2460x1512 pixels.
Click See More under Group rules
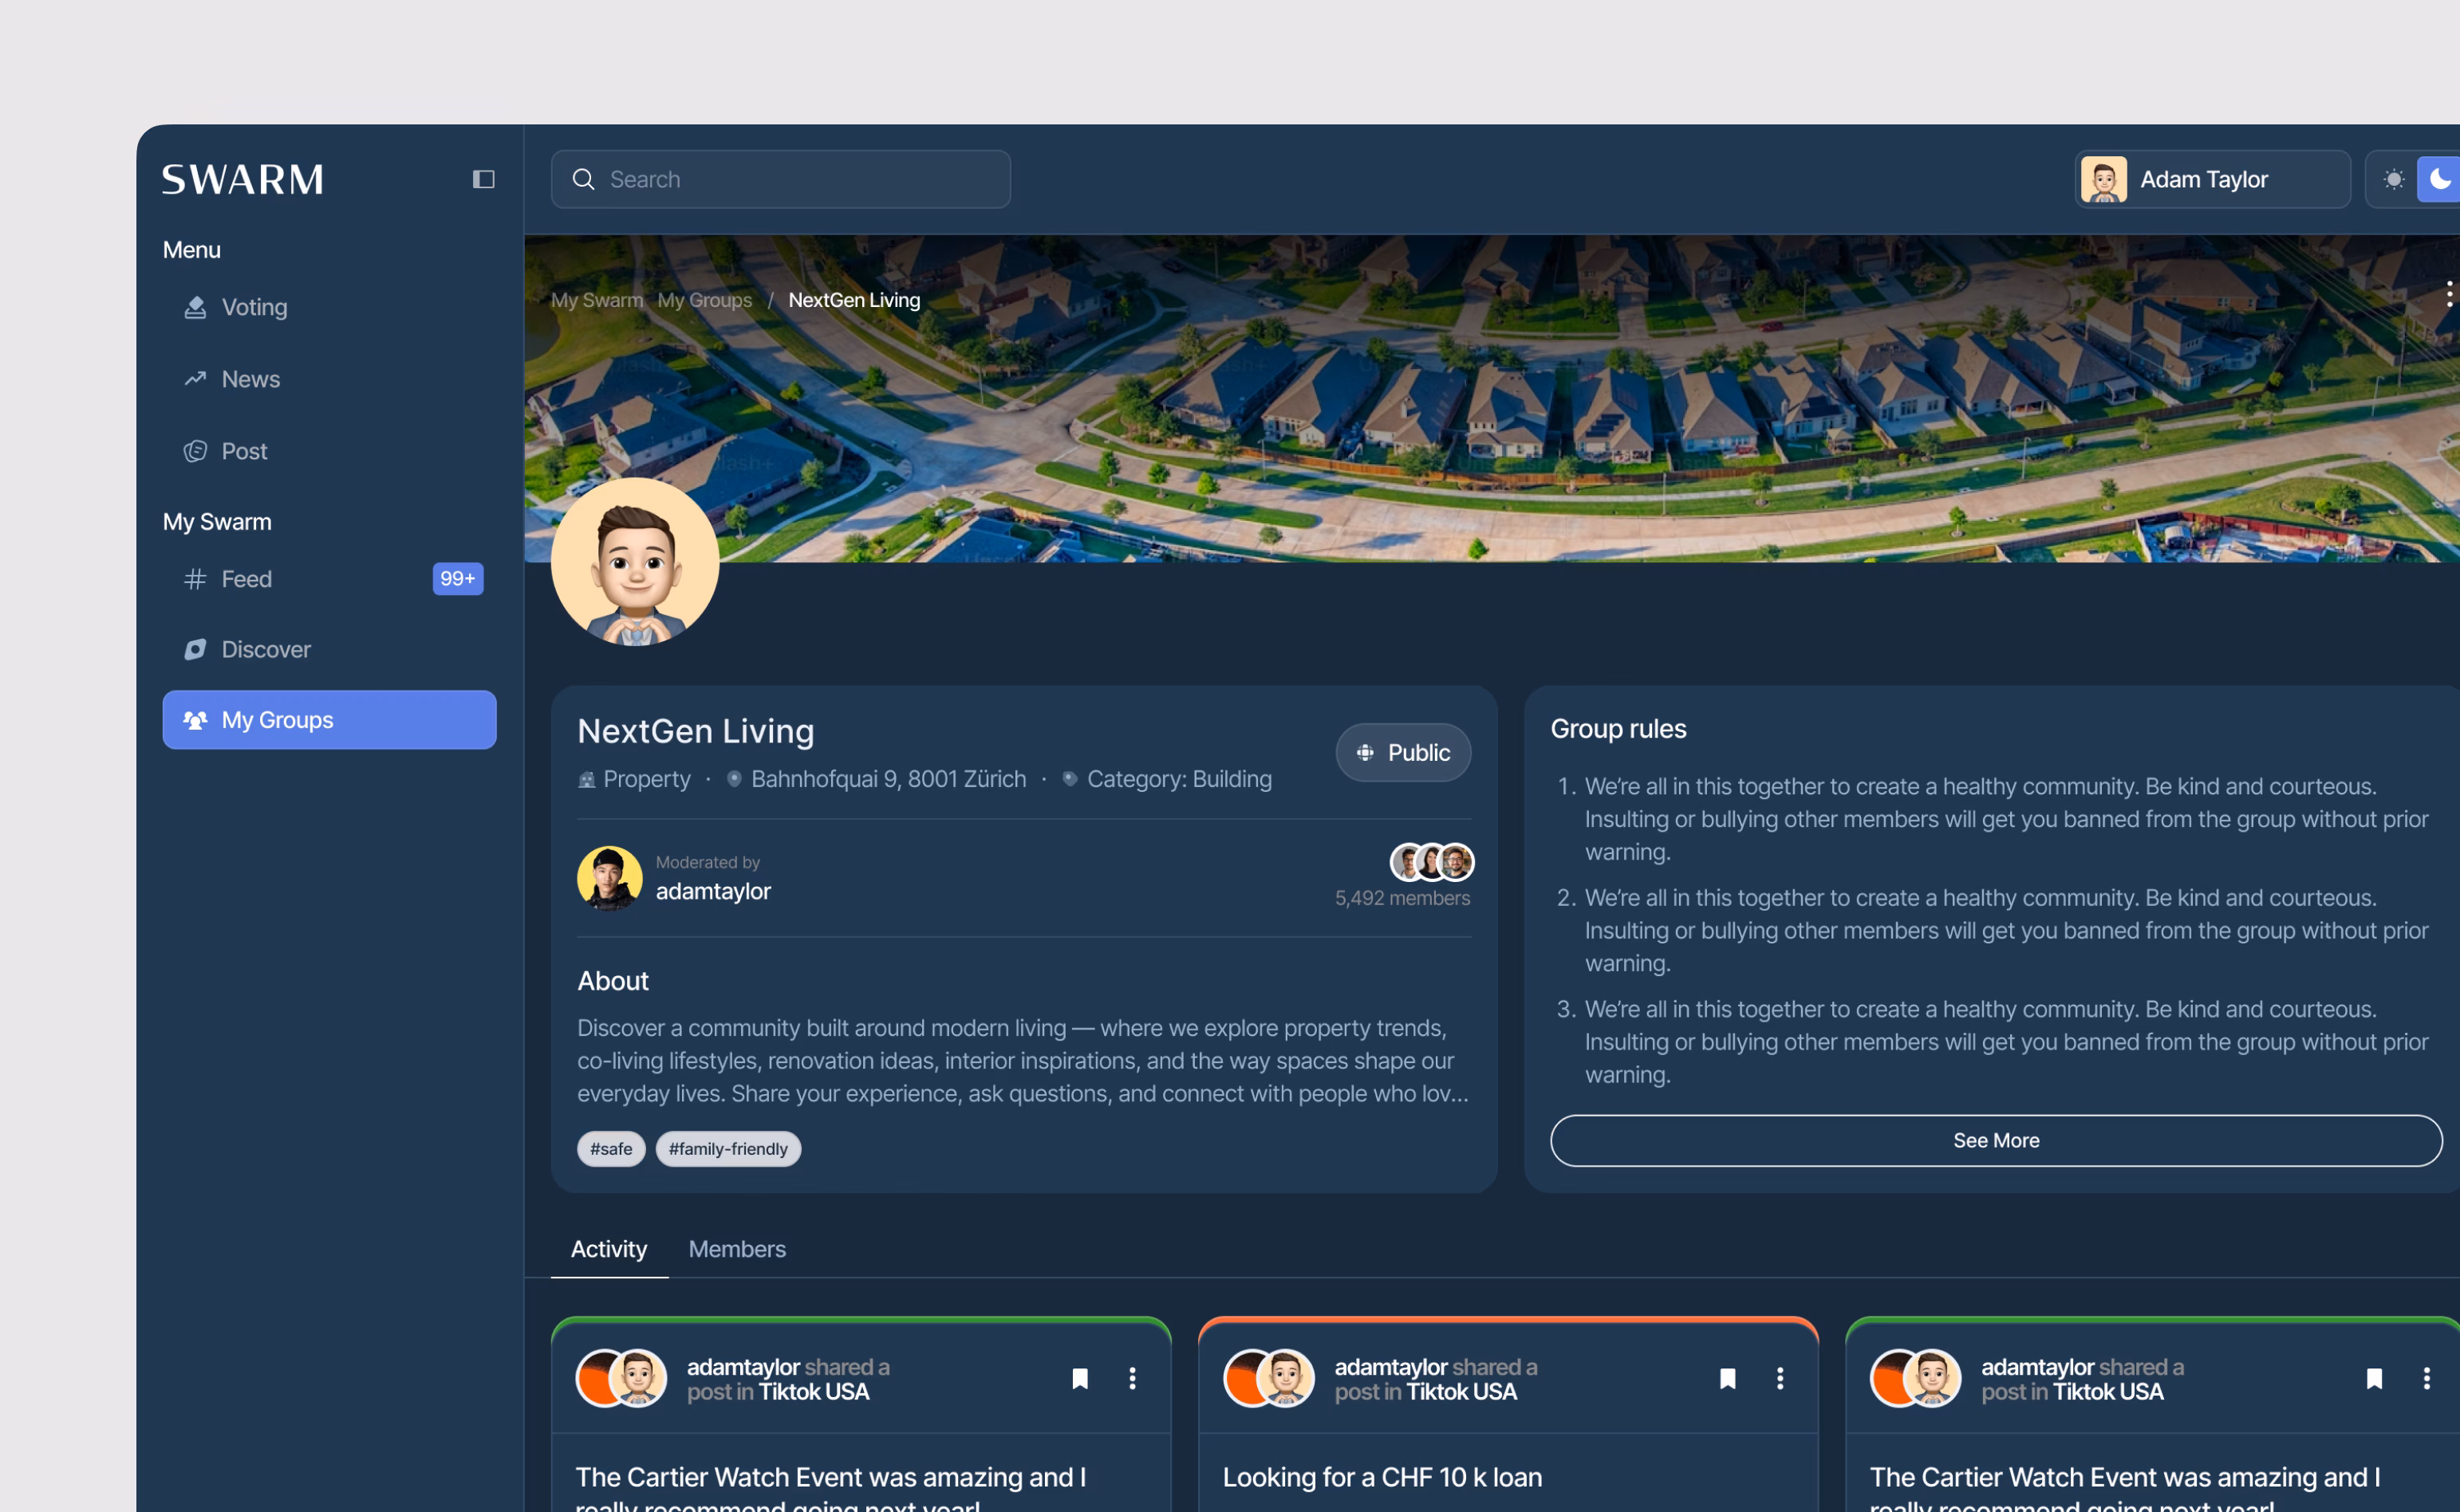[1996, 1140]
